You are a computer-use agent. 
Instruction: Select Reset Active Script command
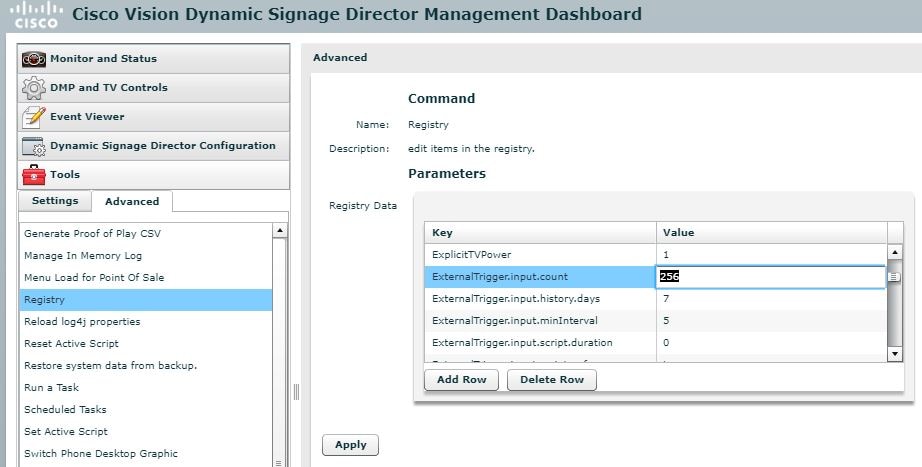[x=146, y=343]
